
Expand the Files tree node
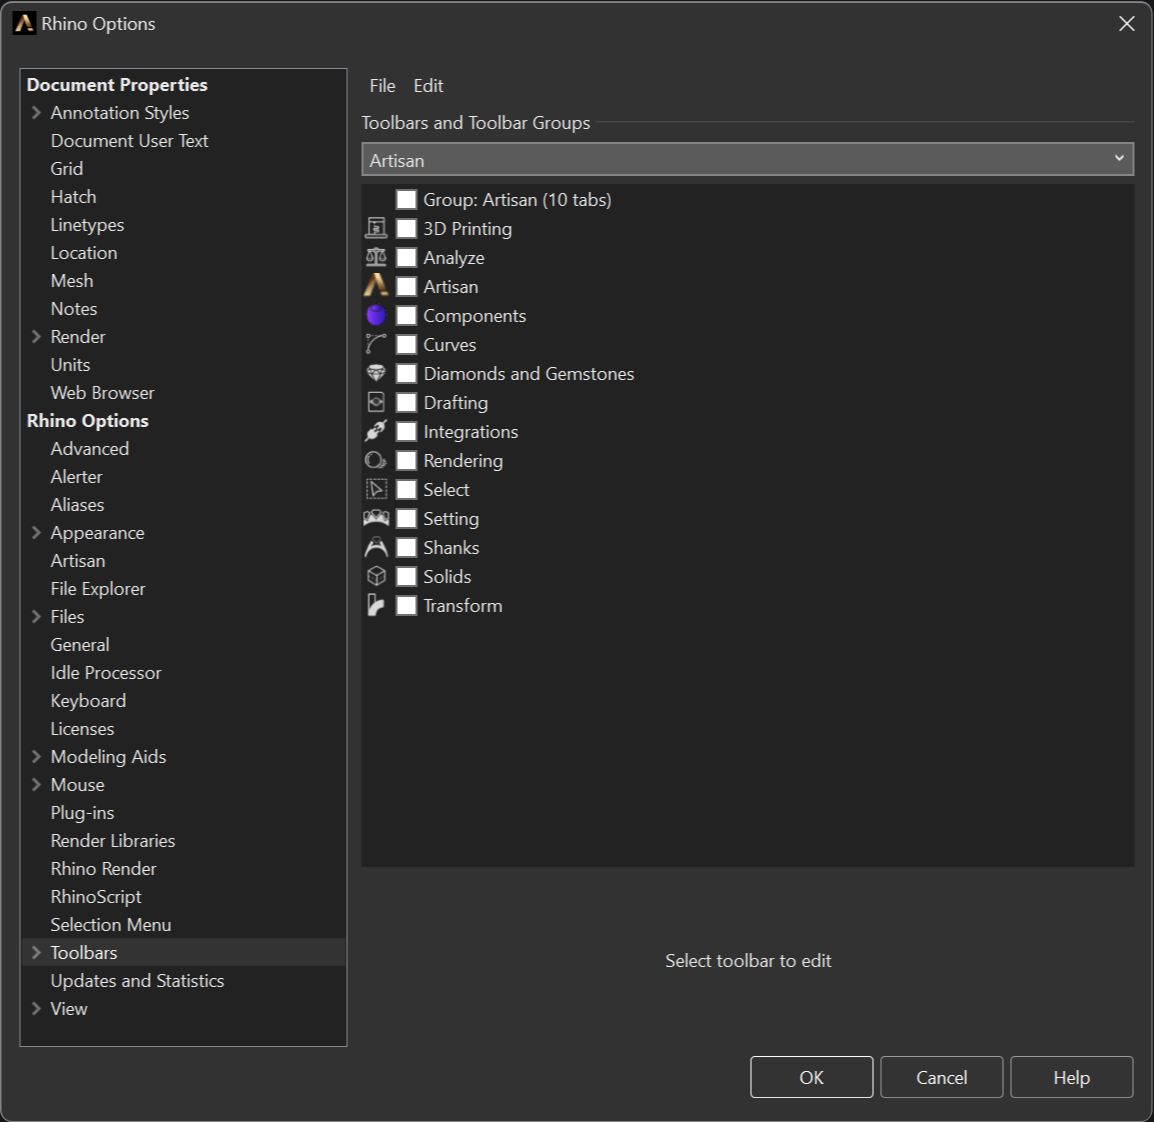tap(36, 617)
